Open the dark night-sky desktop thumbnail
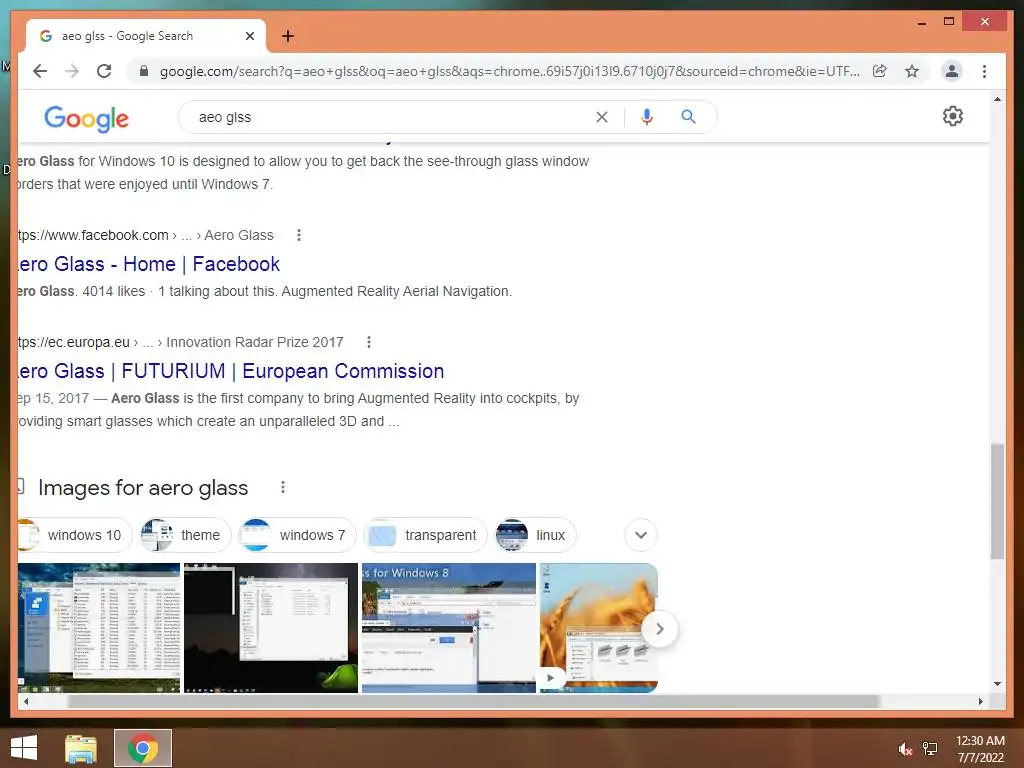Screen dimensions: 1024x768 271,628
